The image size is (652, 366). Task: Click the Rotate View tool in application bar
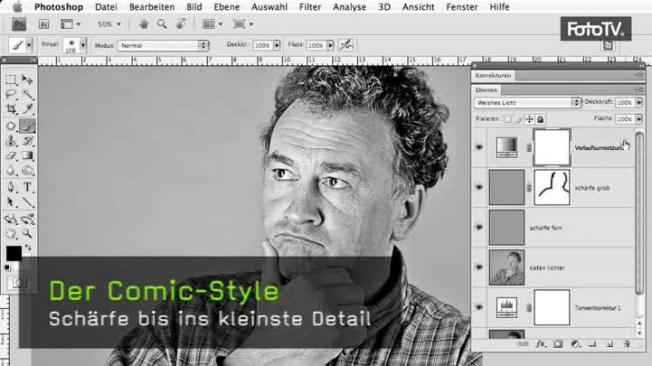point(180,24)
